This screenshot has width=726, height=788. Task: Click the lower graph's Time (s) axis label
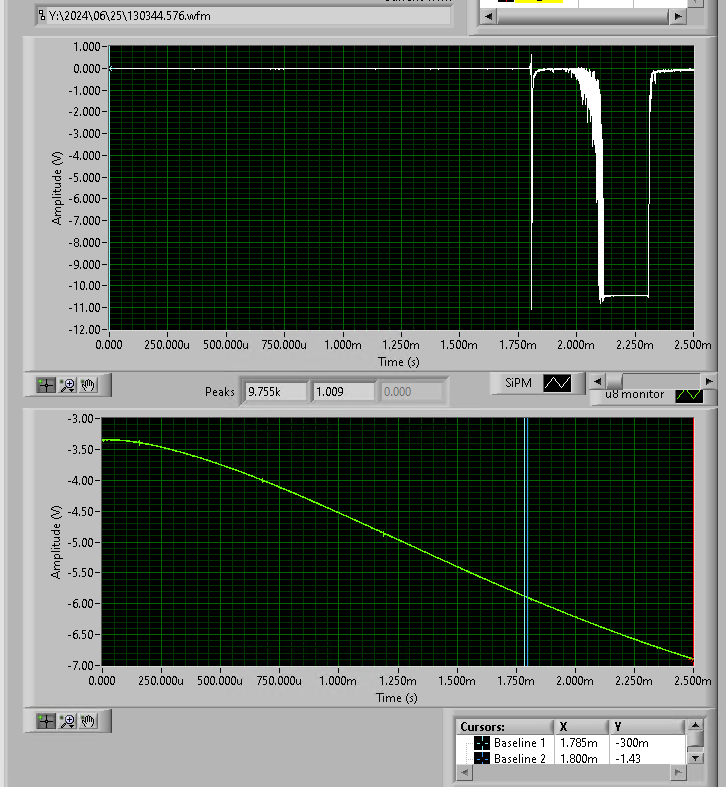click(x=396, y=698)
